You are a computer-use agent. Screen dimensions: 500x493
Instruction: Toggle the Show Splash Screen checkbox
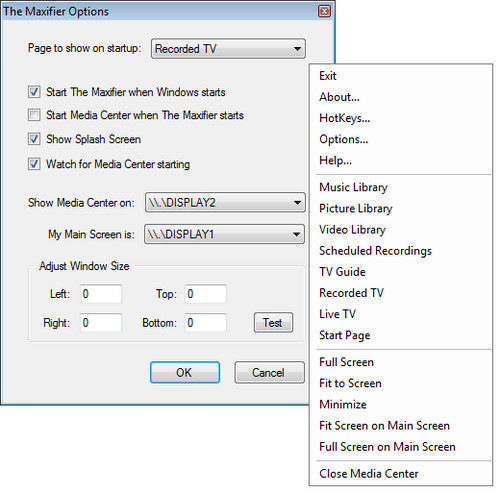[x=34, y=139]
